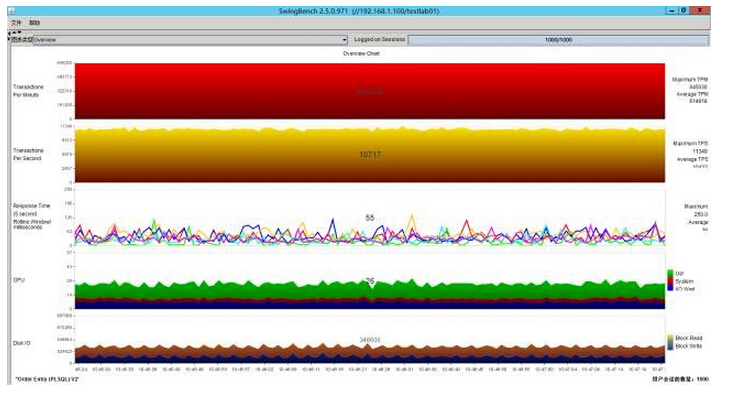Image resolution: width=738 pixels, height=402 pixels.
Task: Click the 'Average TPS' label
Action: point(692,159)
